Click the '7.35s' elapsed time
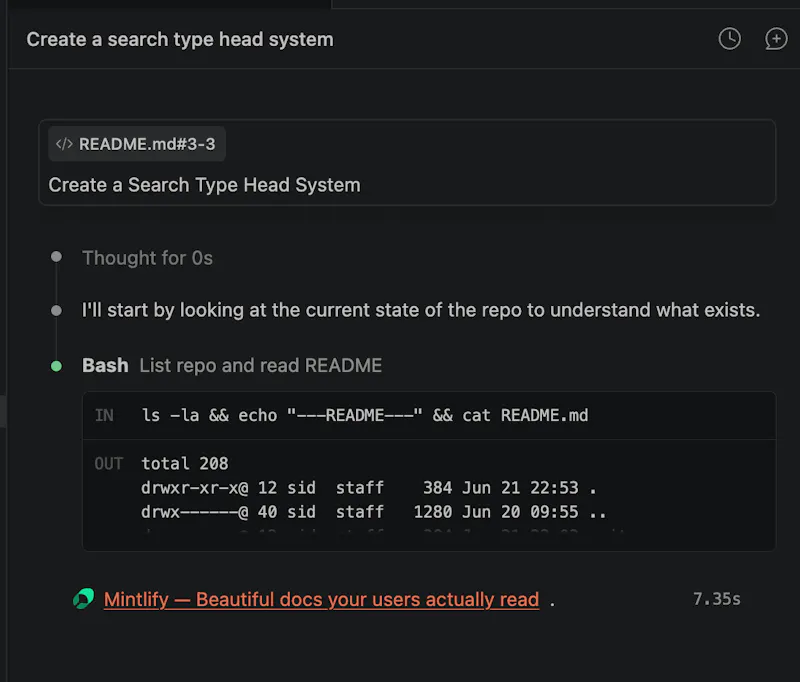This screenshot has height=682, width=800. point(716,599)
